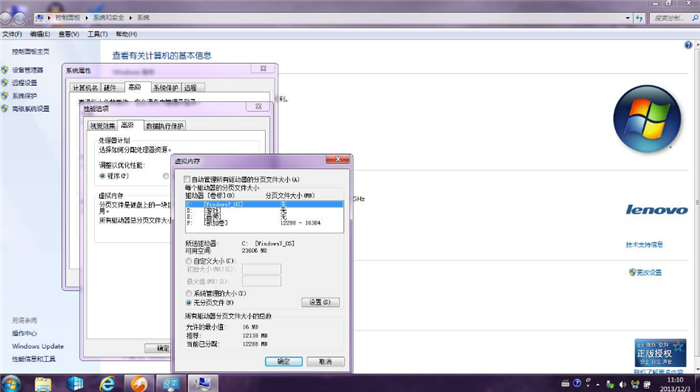This screenshot has width=700, height=392.
Task: Click the 设置(S) button in virtual memory
Action: (x=321, y=302)
